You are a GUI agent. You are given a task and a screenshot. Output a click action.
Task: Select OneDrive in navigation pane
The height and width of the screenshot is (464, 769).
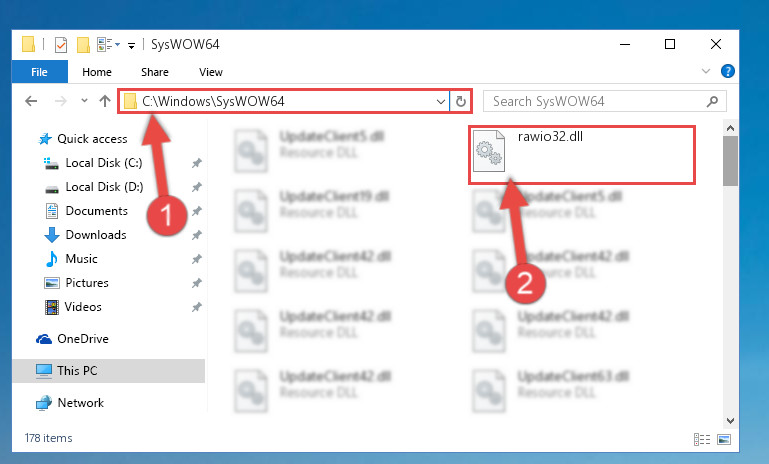[72, 339]
